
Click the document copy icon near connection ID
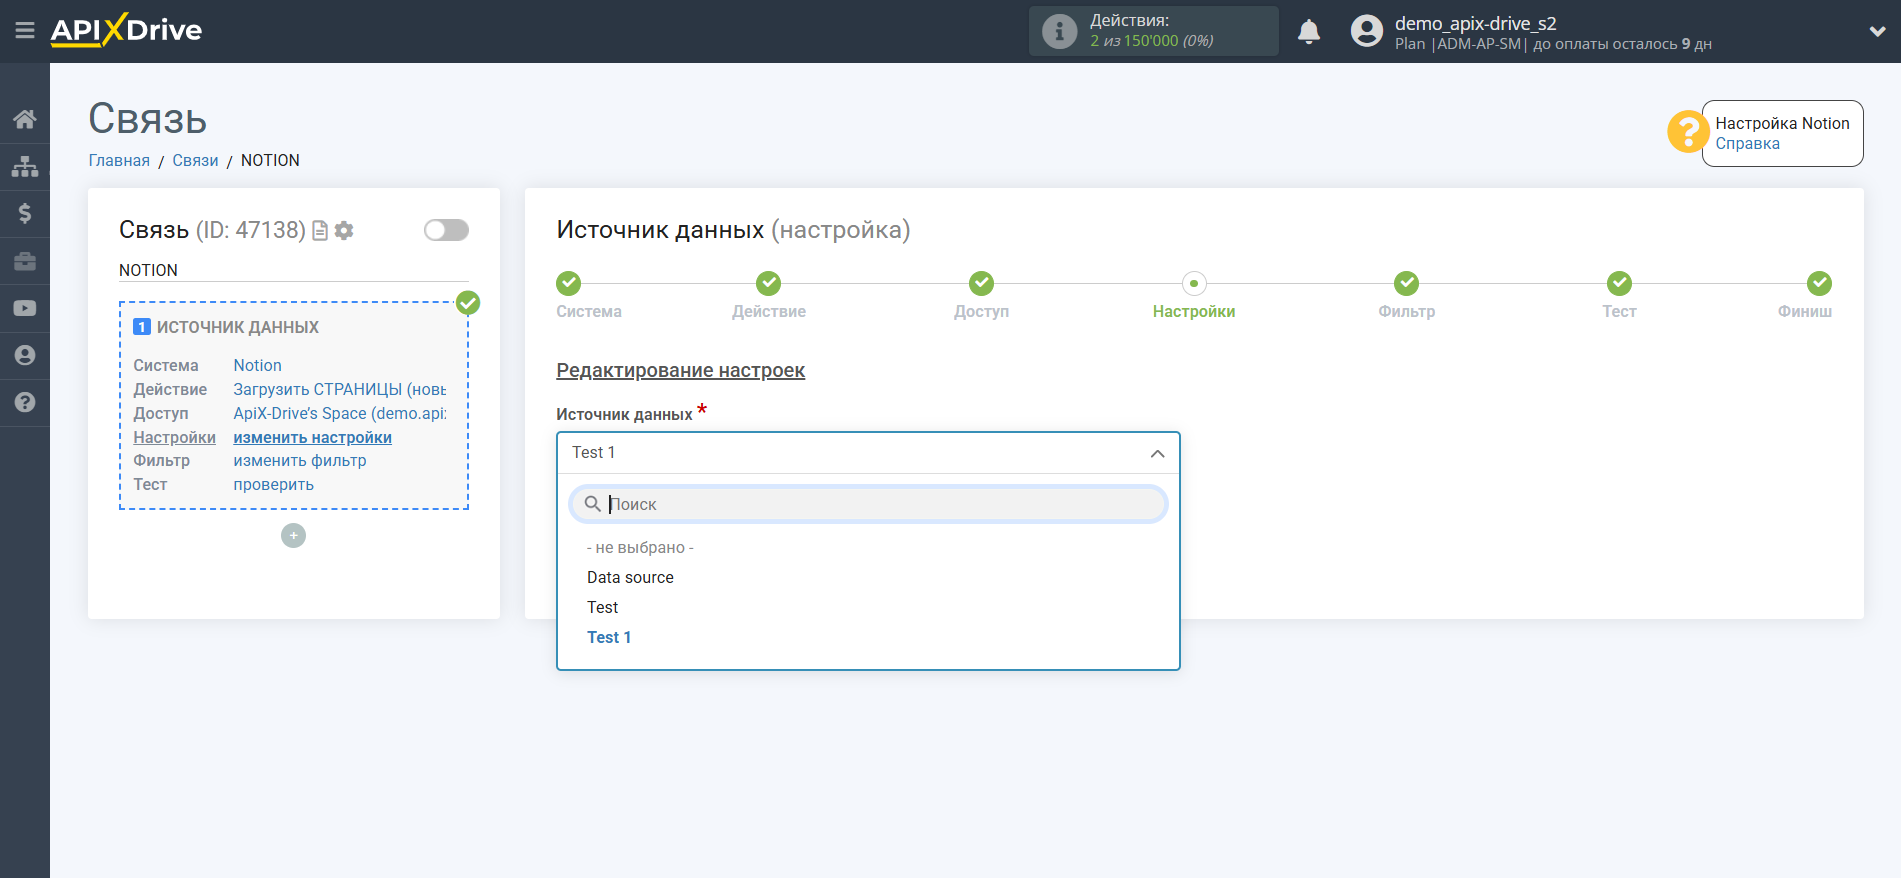[x=320, y=231]
